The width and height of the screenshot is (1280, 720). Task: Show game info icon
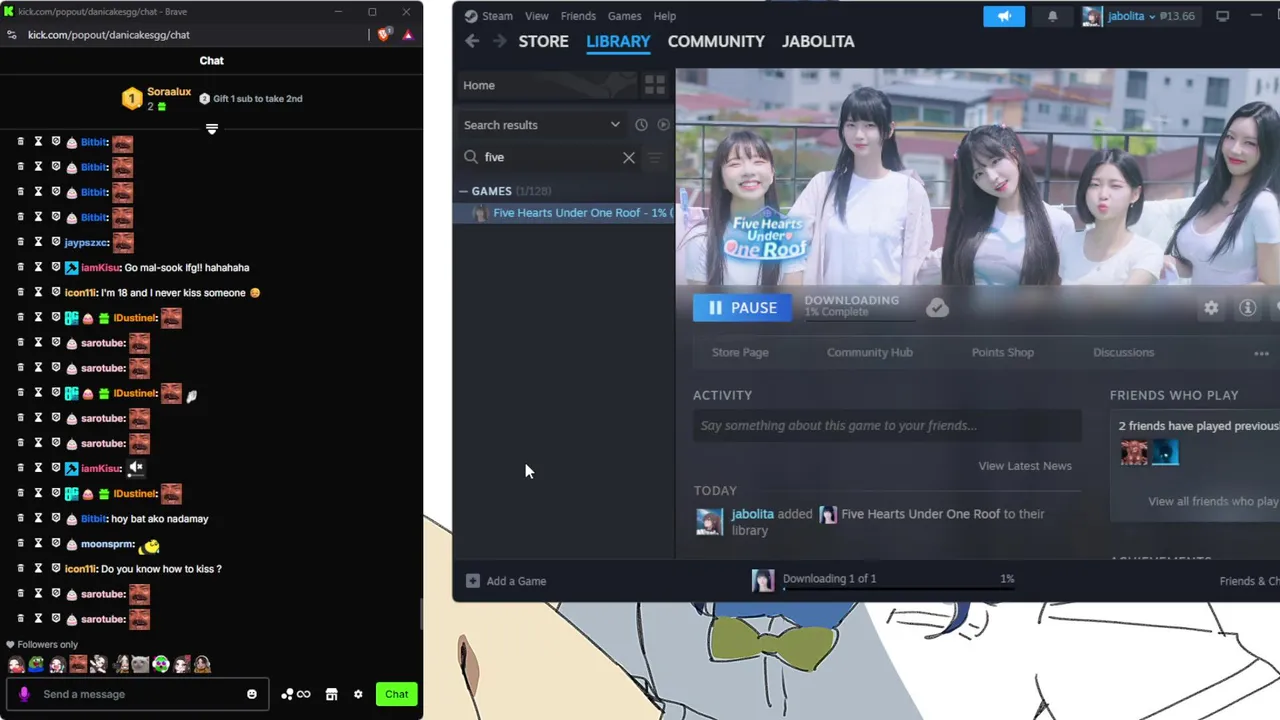(1247, 308)
